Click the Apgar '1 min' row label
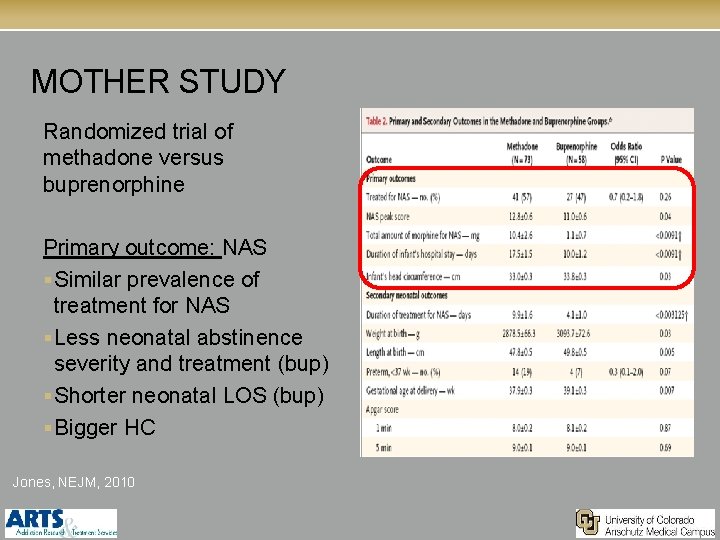Viewport: 720px width, 540px height. [x=383, y=428]
